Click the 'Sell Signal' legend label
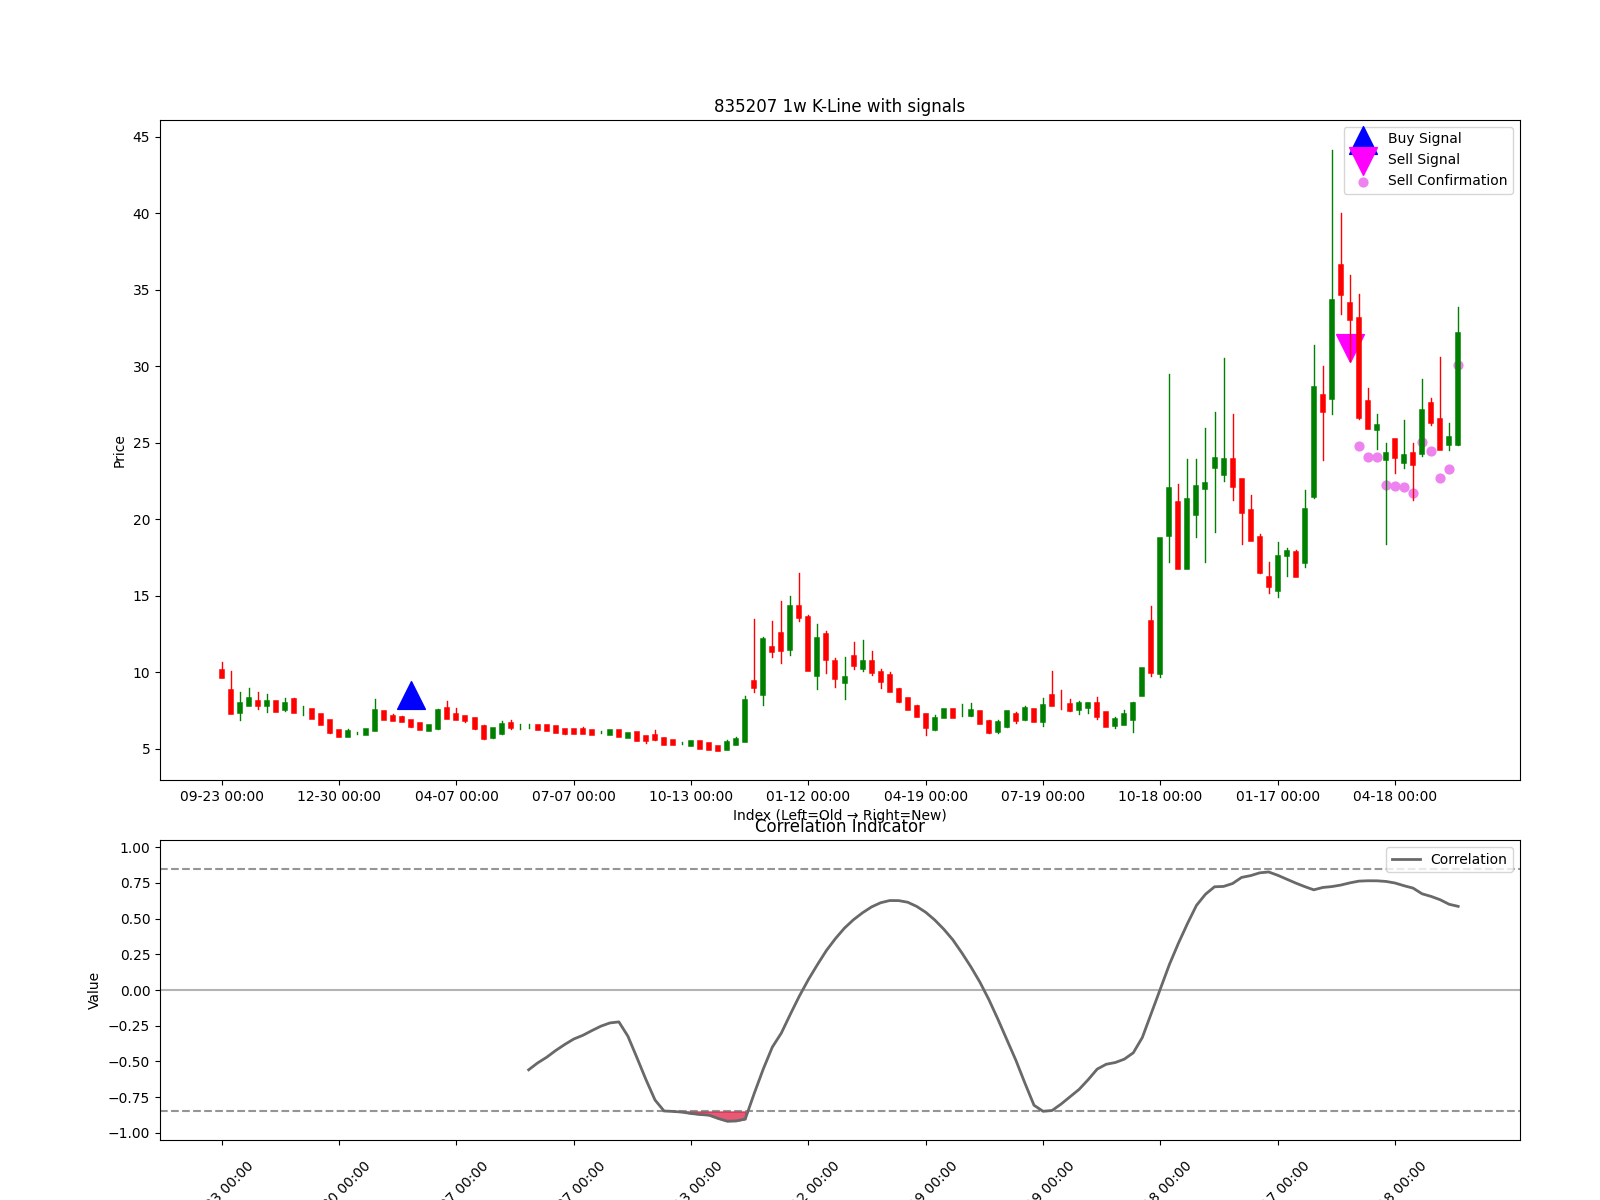1600x1200 pixels. pos(1423,159)
